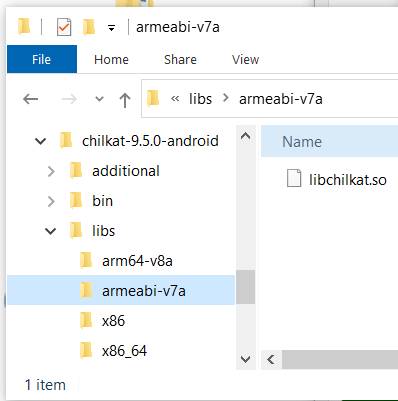398x401 pixels.
Task: Click navigation pane scroll down arrow
Action: coord(246,359)
